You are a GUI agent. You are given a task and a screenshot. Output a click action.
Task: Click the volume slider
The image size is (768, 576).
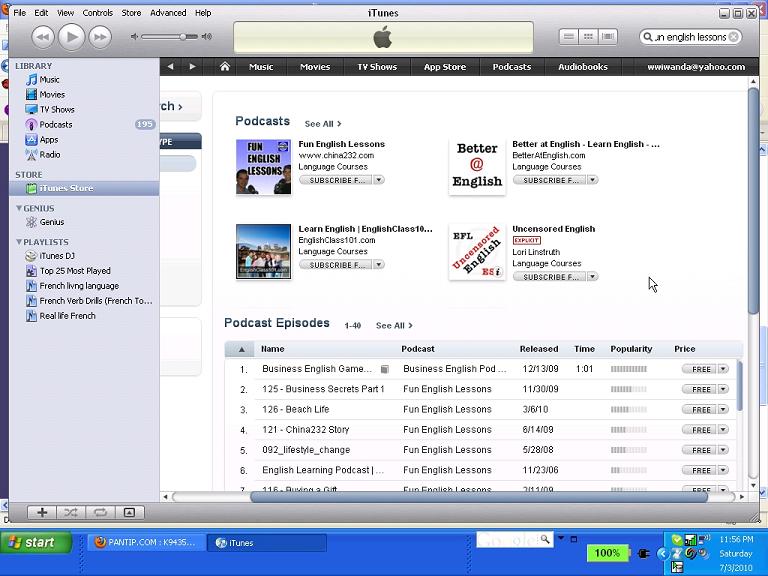[x=169, y=37]
